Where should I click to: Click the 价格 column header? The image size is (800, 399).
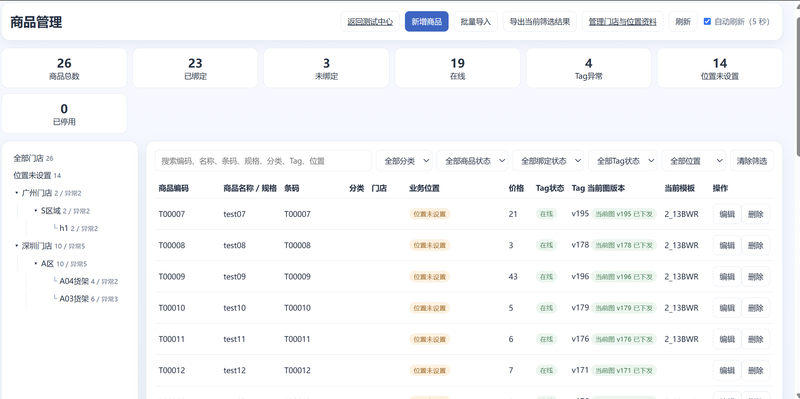pyautogui.click(x=516, y=188)
